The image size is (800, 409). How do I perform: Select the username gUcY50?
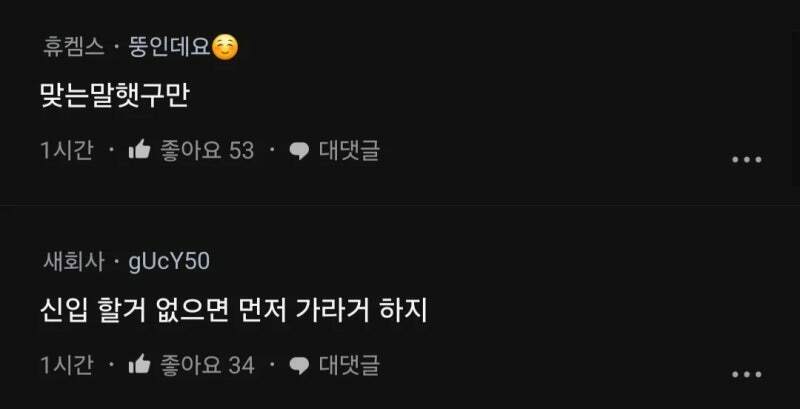tap(169, 262)
